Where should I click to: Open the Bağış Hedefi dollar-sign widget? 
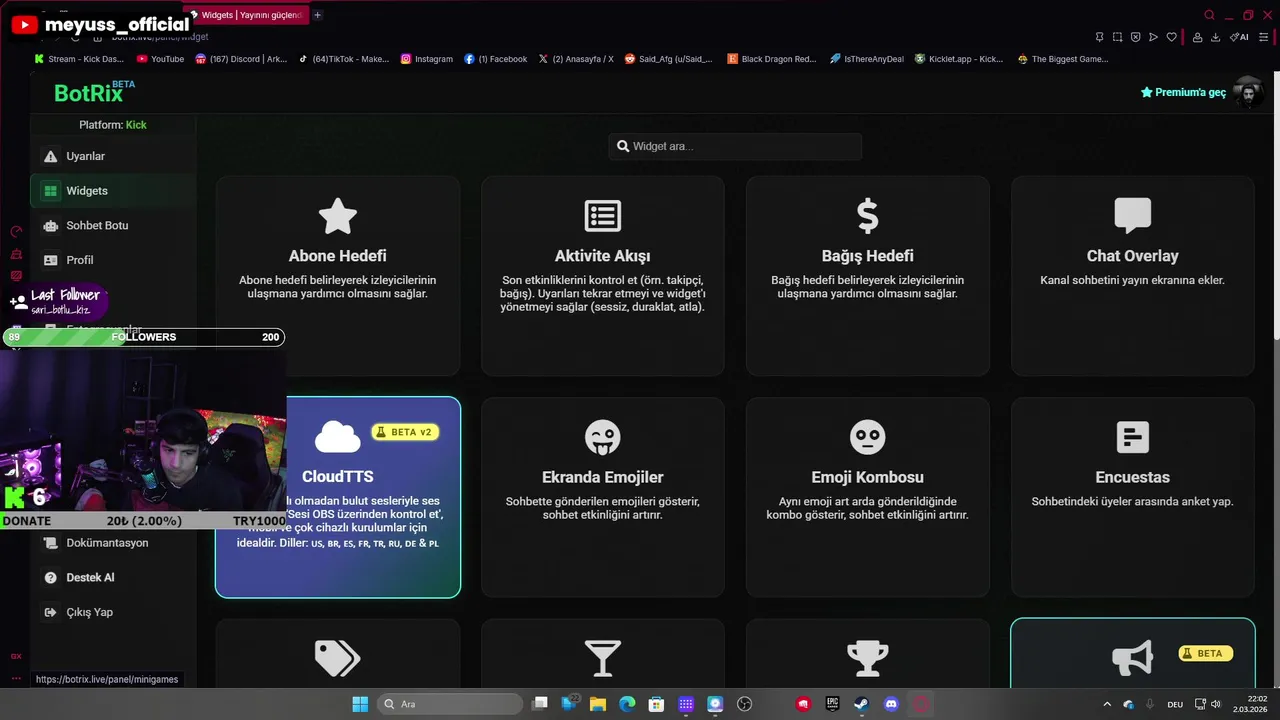[868, 276]
